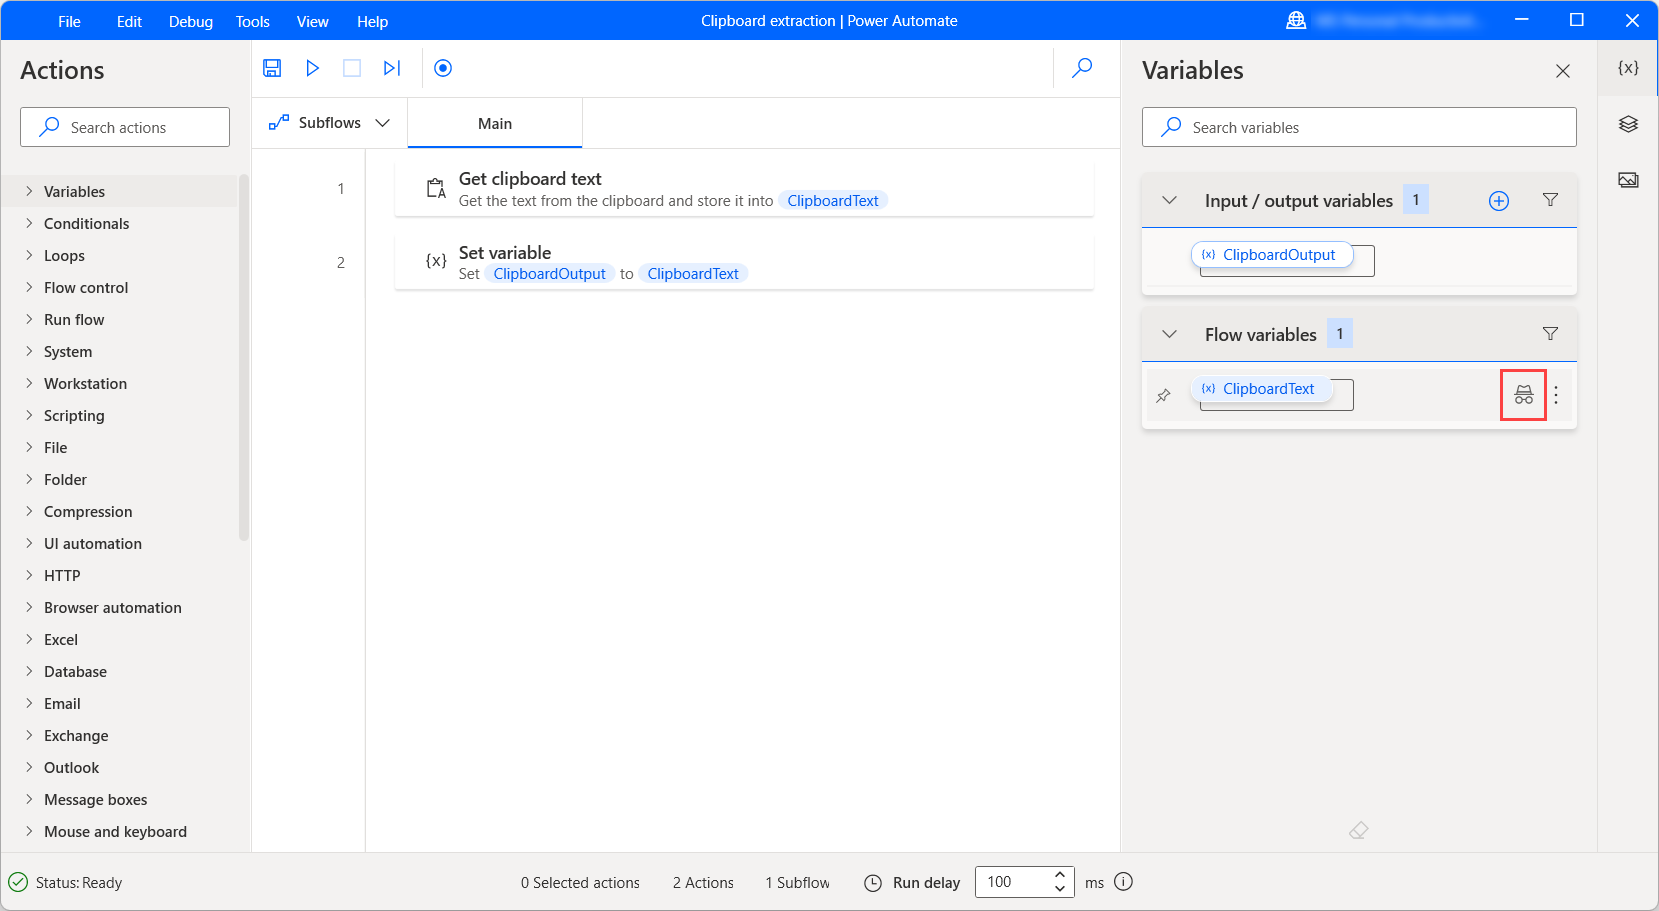Click the Search actions field
The image size is (1659, 911).
coord(125,127)
